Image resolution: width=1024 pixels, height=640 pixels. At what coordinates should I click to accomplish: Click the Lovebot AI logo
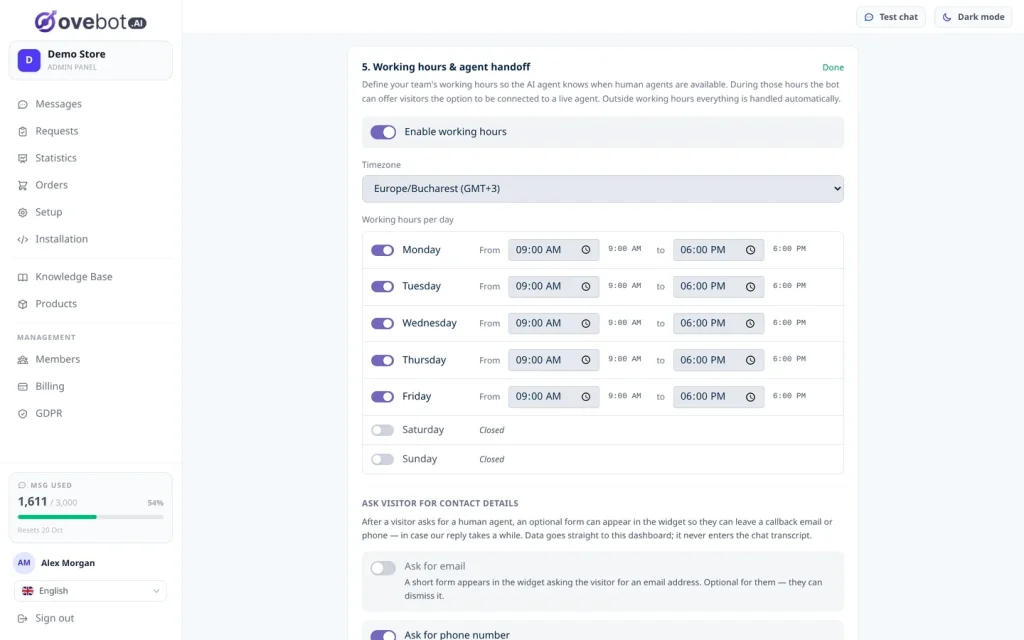click(91, 21)
